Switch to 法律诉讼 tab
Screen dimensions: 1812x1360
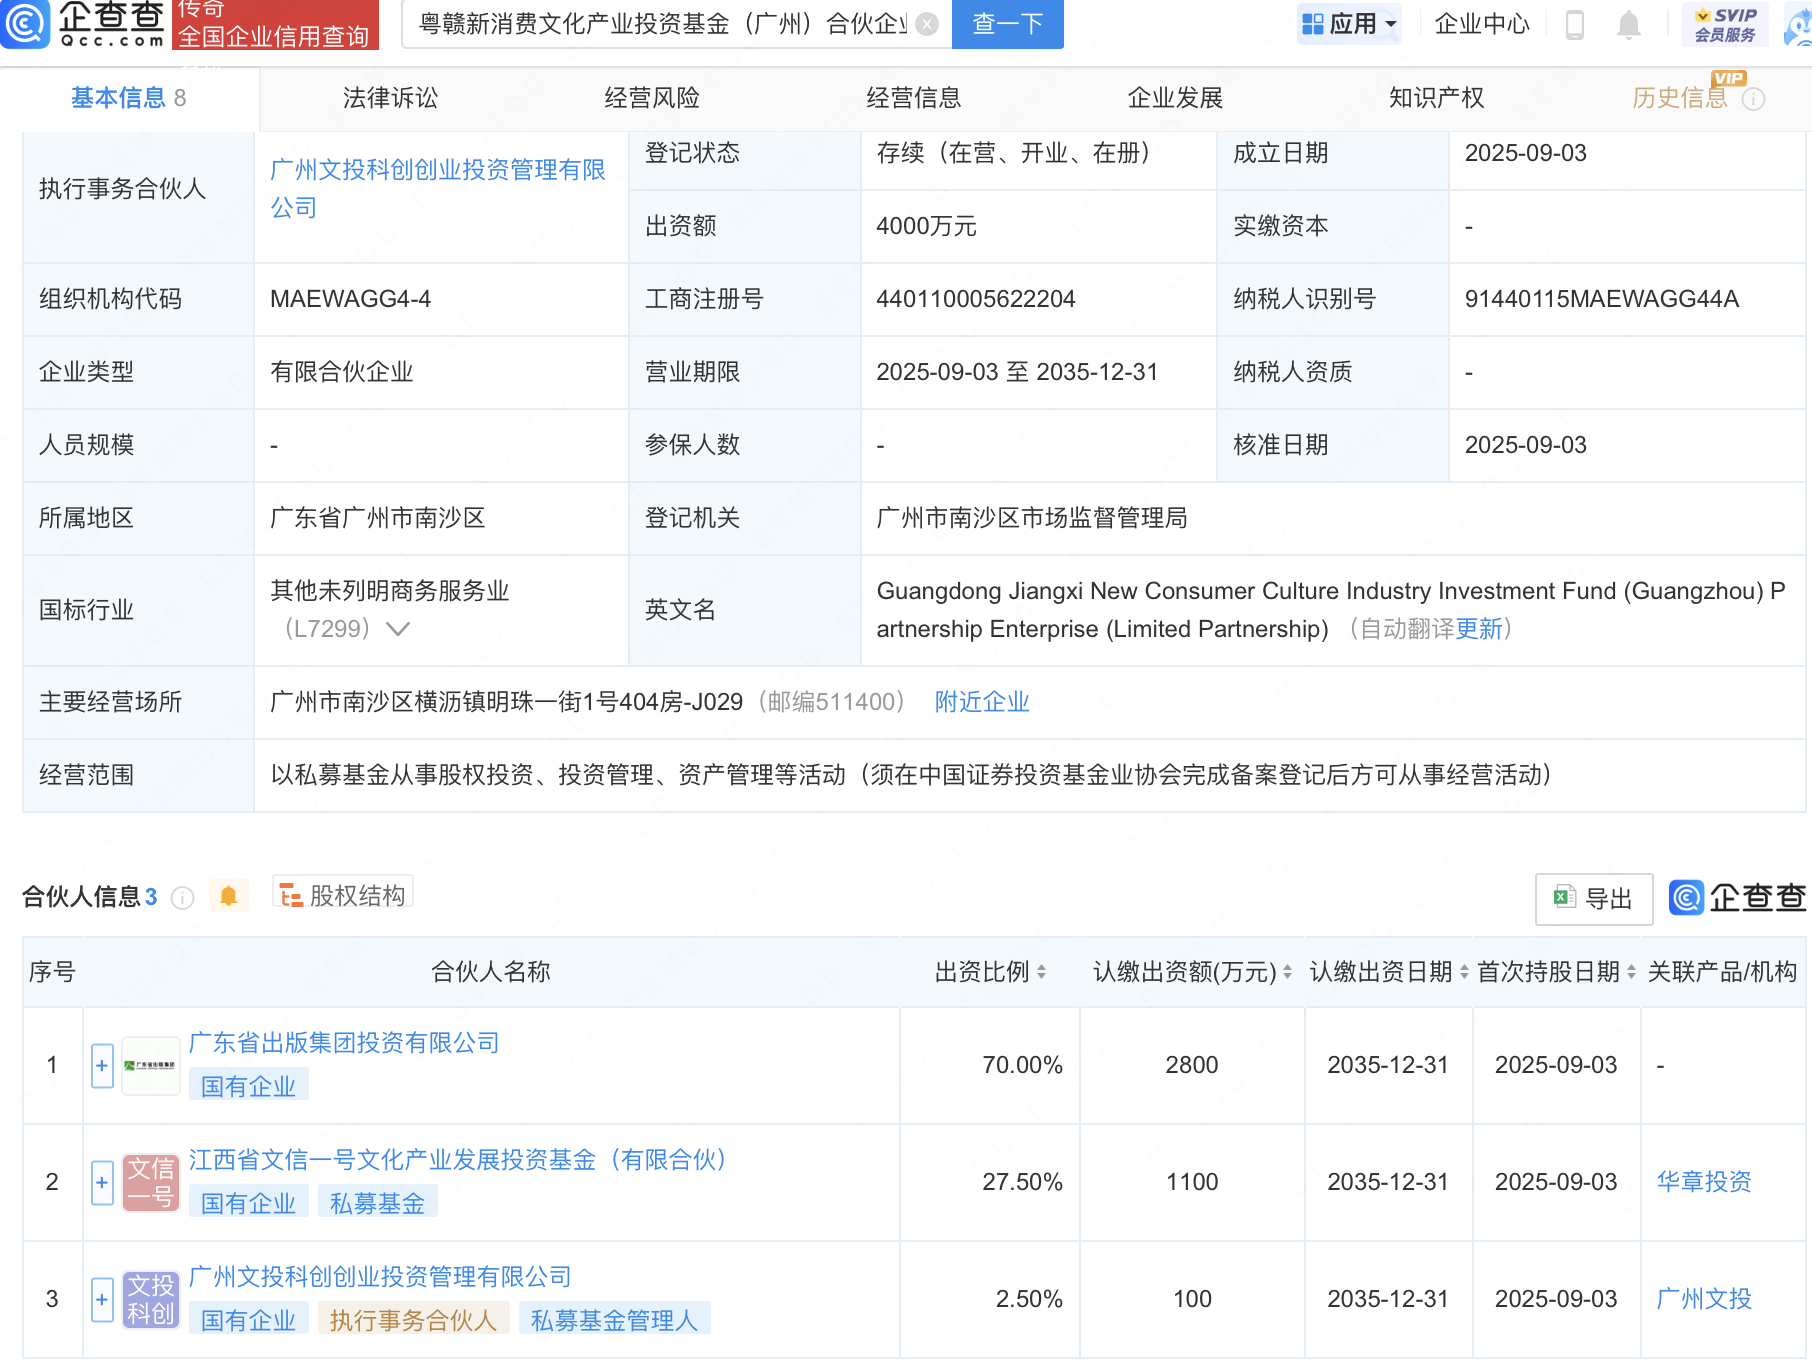(x=390, y=98)
